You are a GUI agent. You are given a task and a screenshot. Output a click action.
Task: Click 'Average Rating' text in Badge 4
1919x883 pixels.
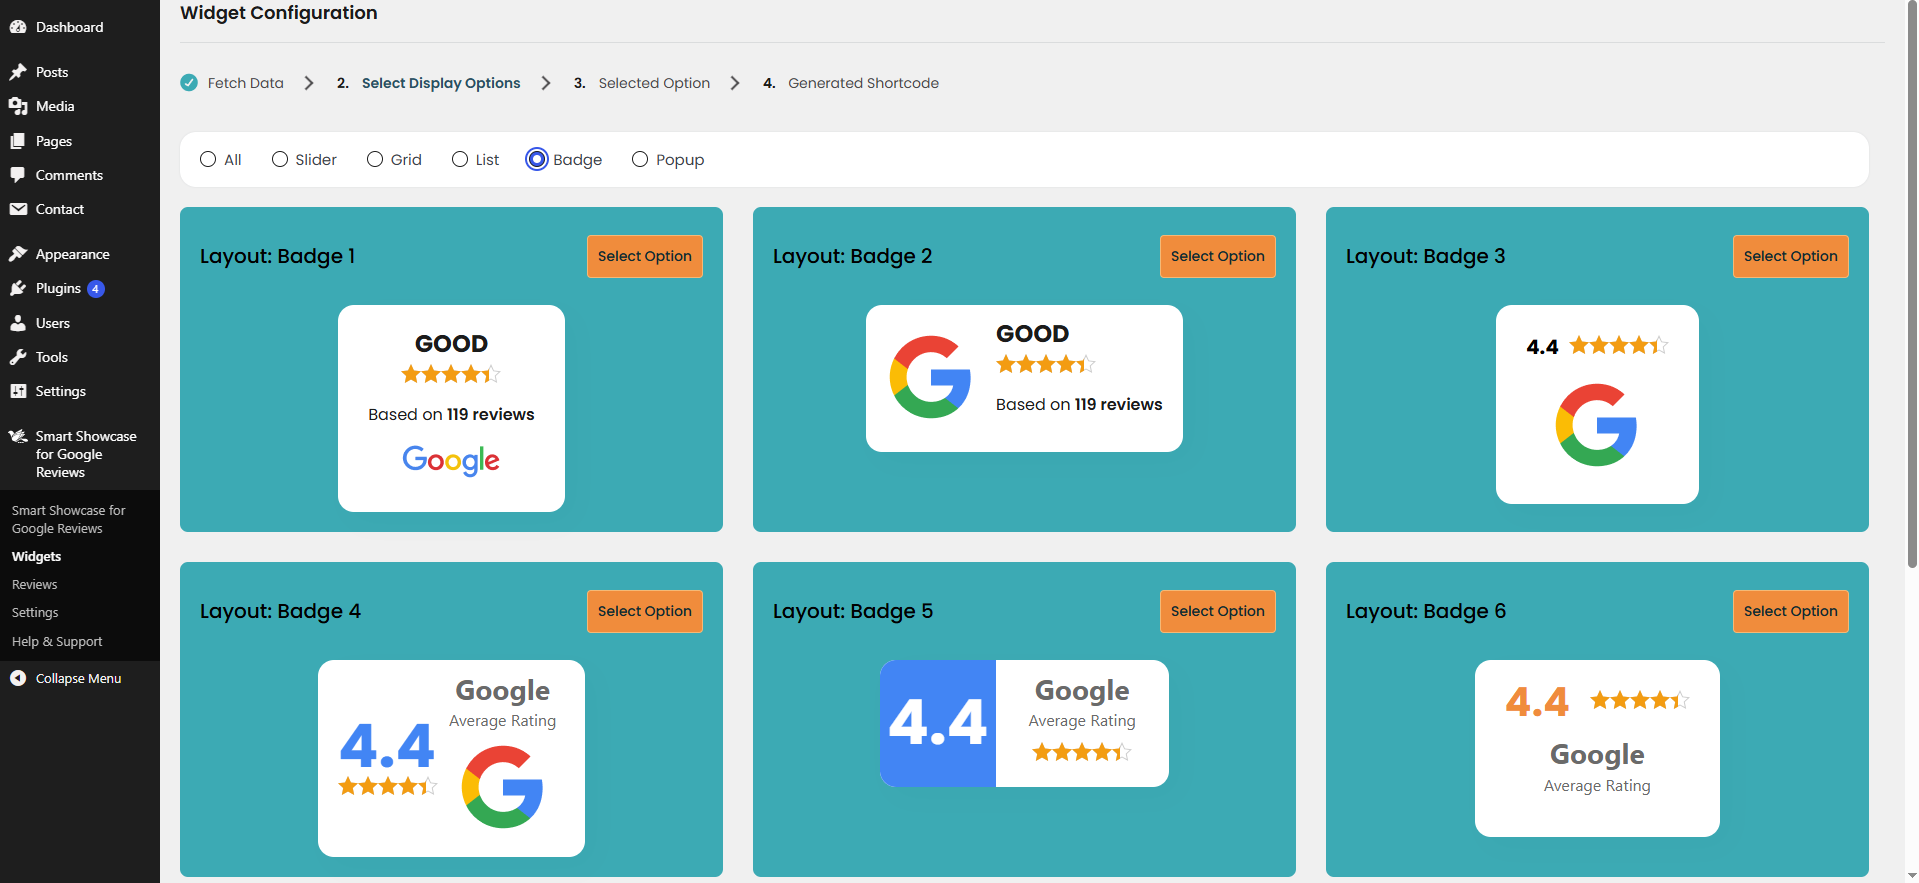[x=502, y=721]
